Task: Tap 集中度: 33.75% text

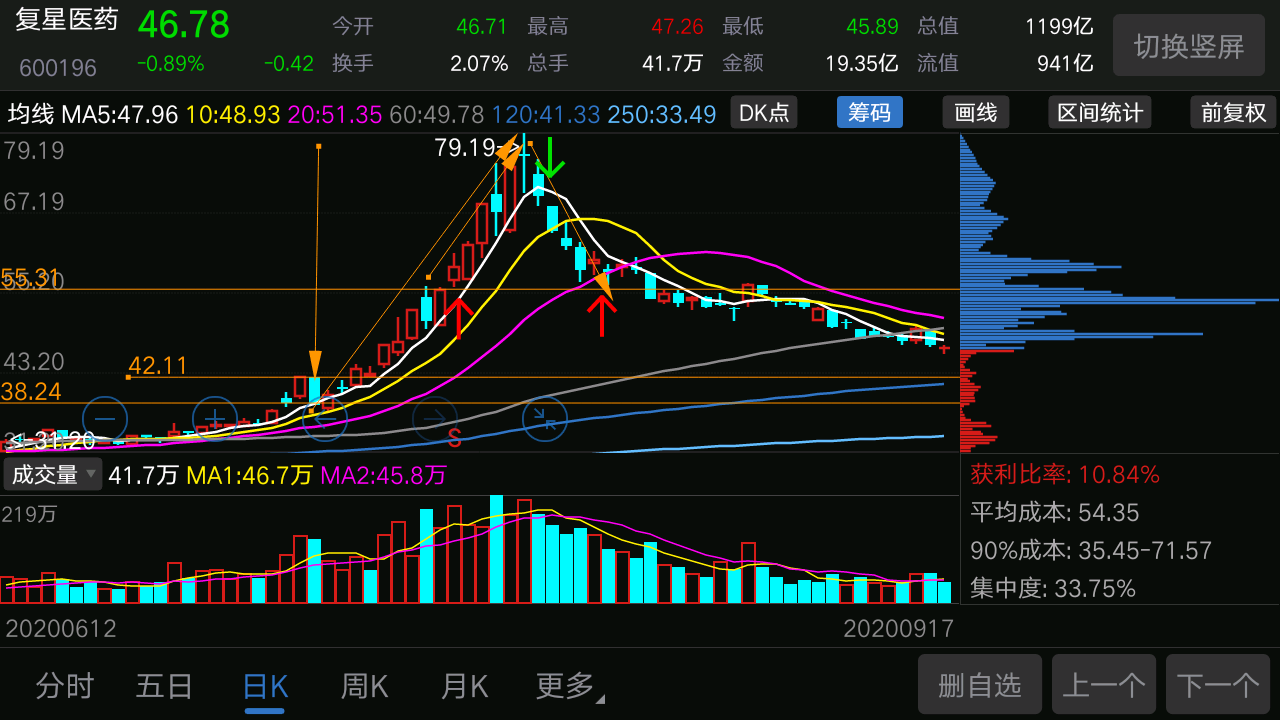Action: (1053, 588)
